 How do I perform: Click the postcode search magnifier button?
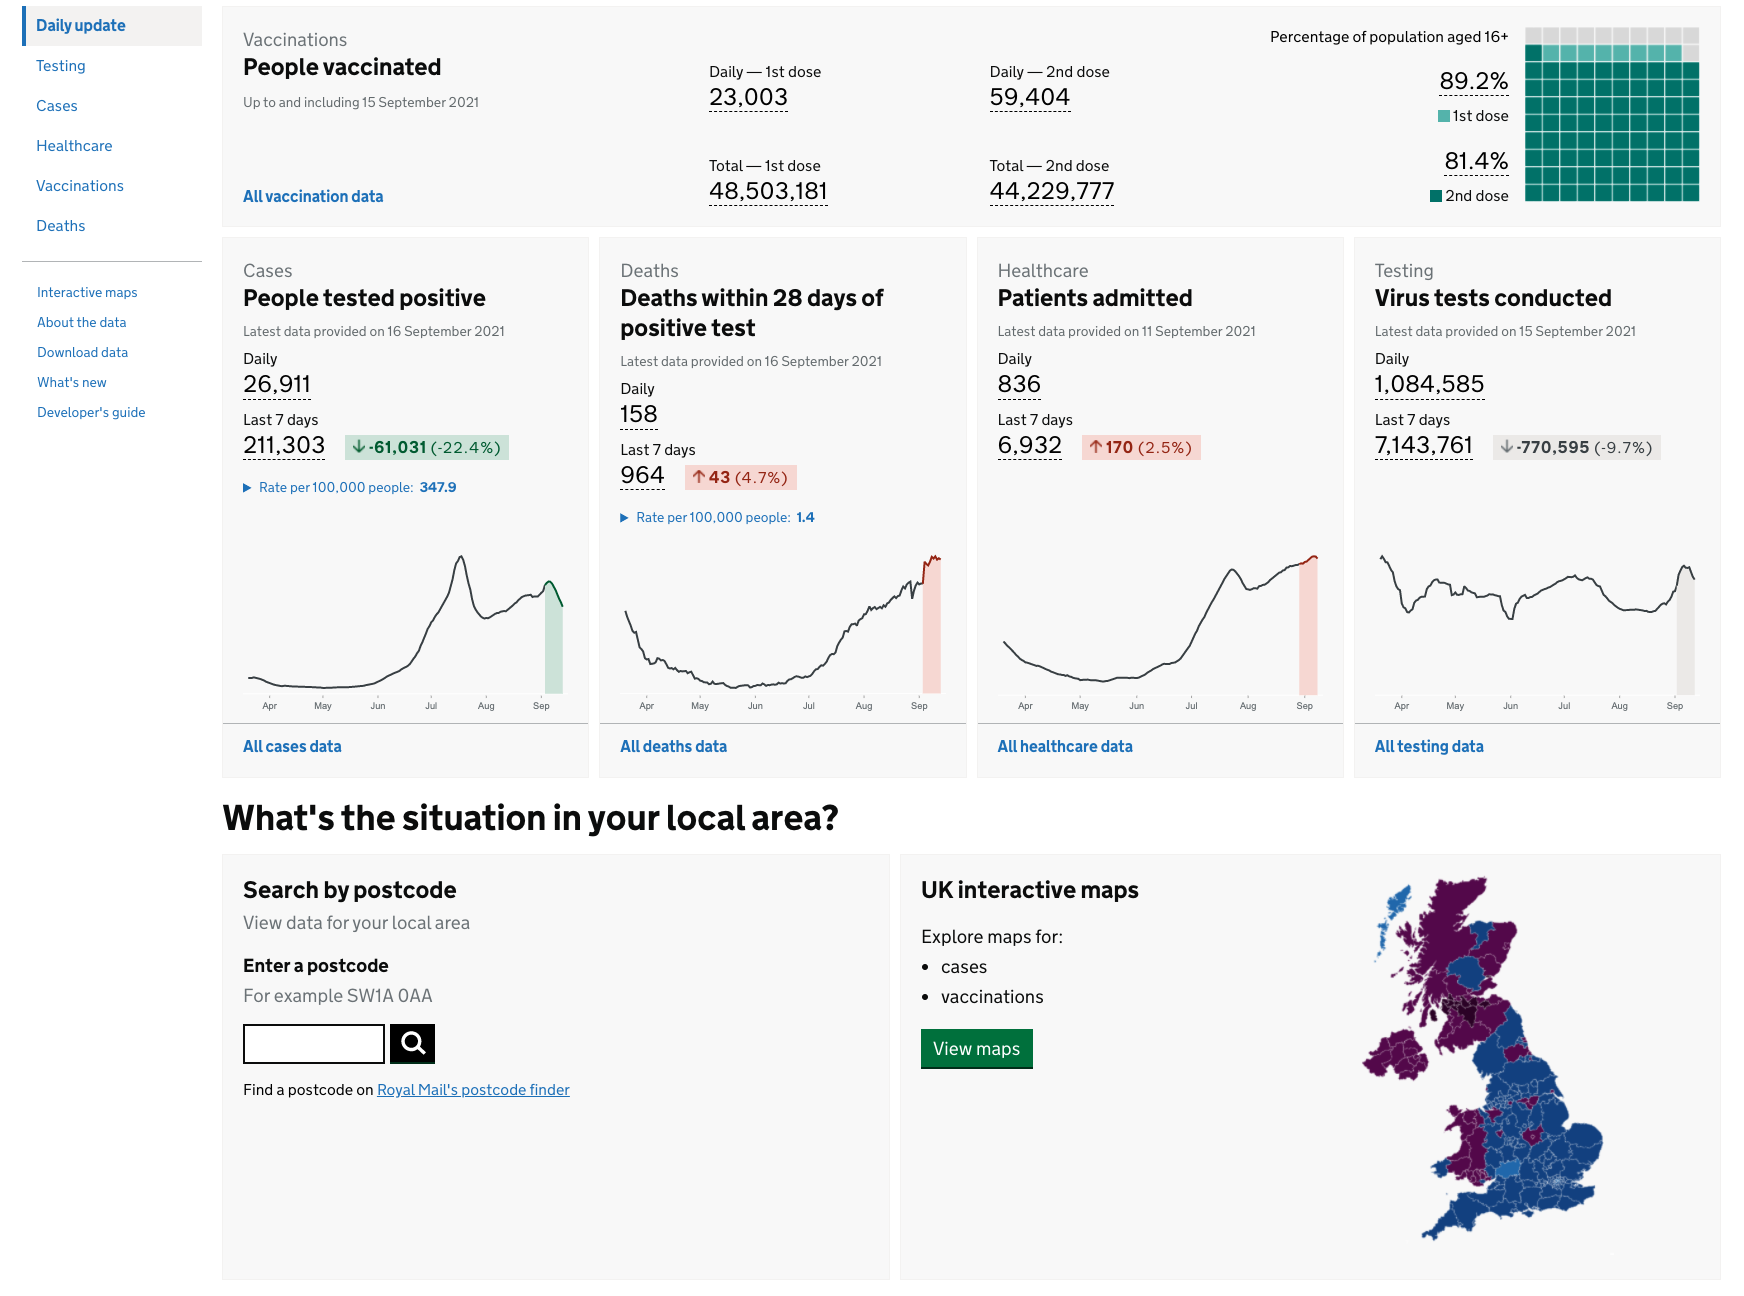pos(412,1044)
